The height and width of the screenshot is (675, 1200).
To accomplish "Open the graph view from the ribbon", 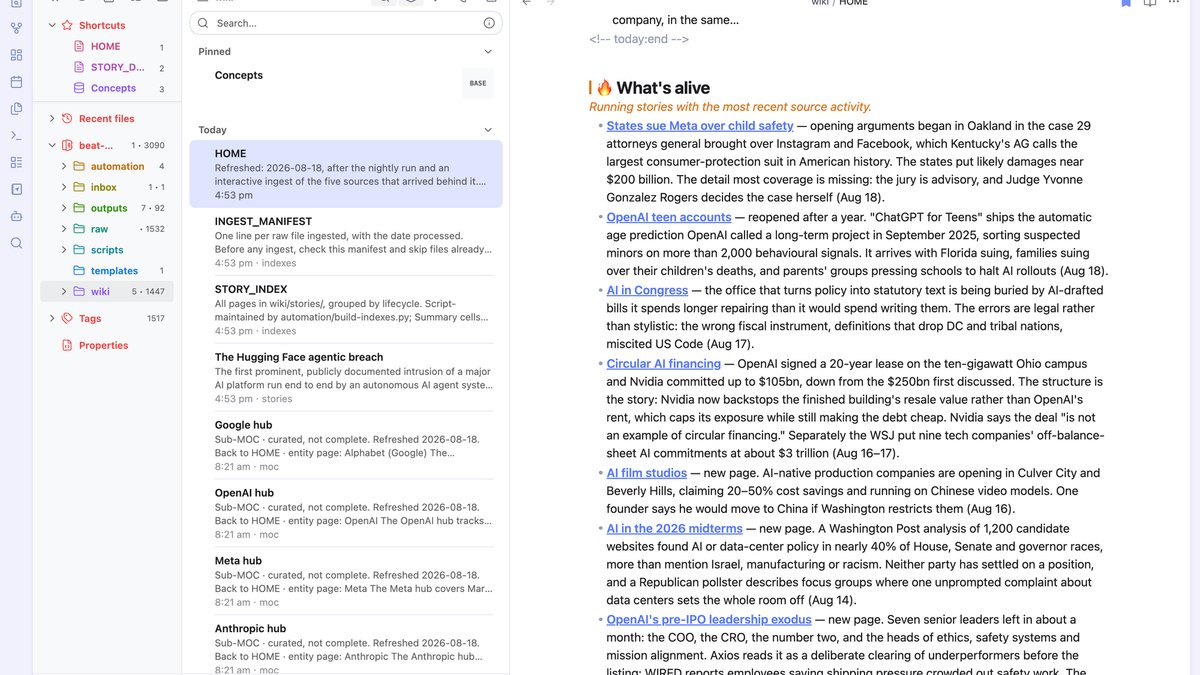I will [x=16, y=28].
